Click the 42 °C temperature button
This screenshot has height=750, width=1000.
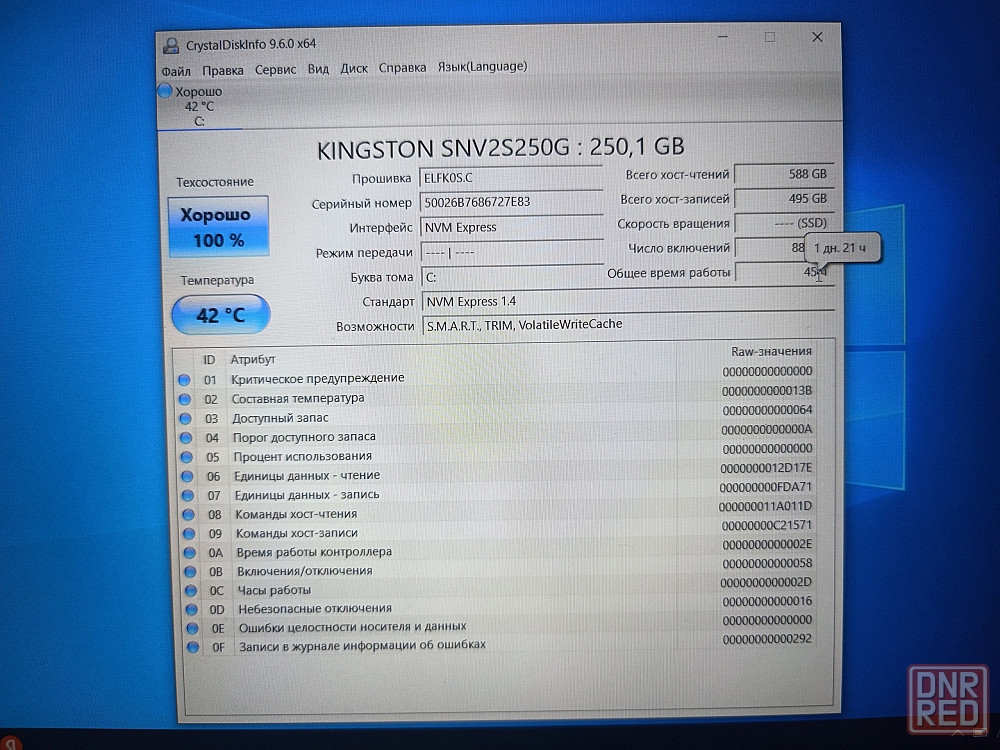click(221, 314)
